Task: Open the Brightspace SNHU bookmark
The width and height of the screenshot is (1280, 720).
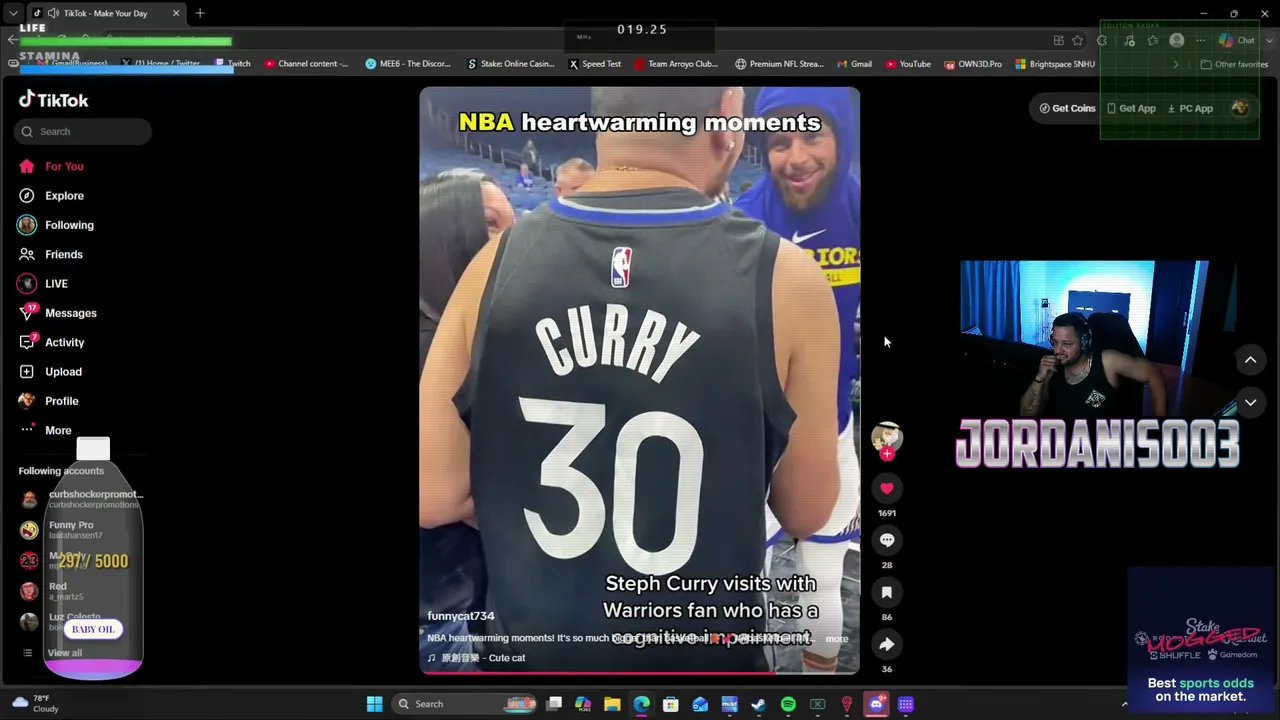Action: (x=1055, y=64)
